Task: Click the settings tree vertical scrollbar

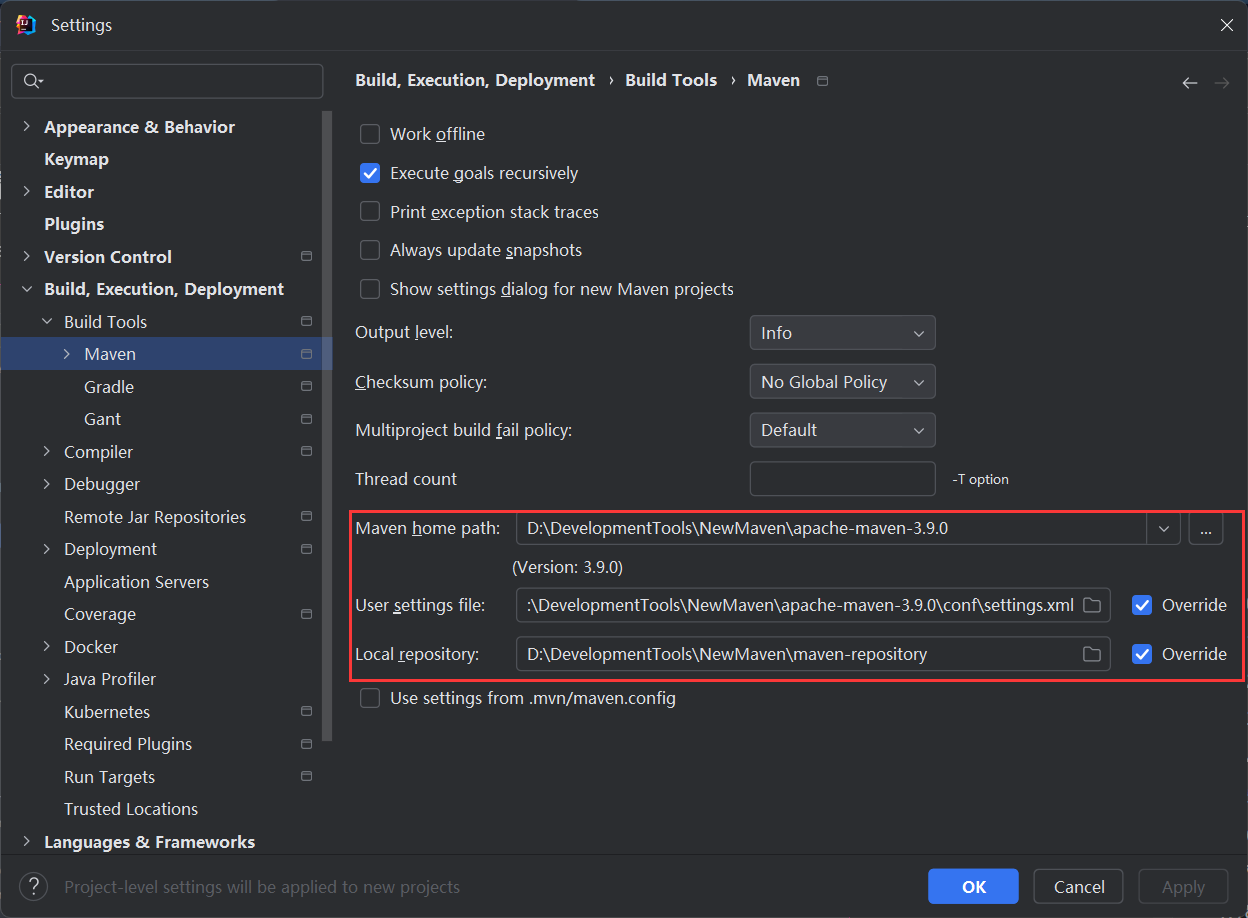Action: coord(327,425)
